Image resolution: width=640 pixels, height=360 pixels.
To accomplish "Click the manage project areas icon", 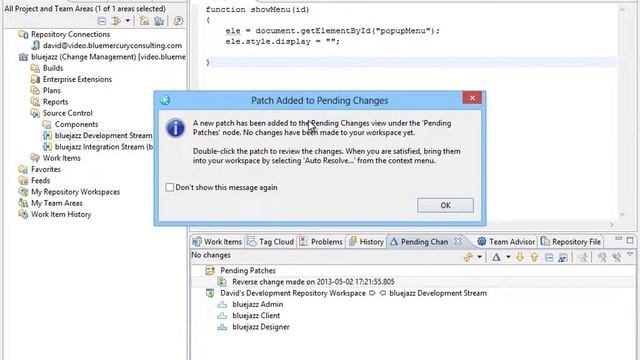I will [x=144, y=21].
